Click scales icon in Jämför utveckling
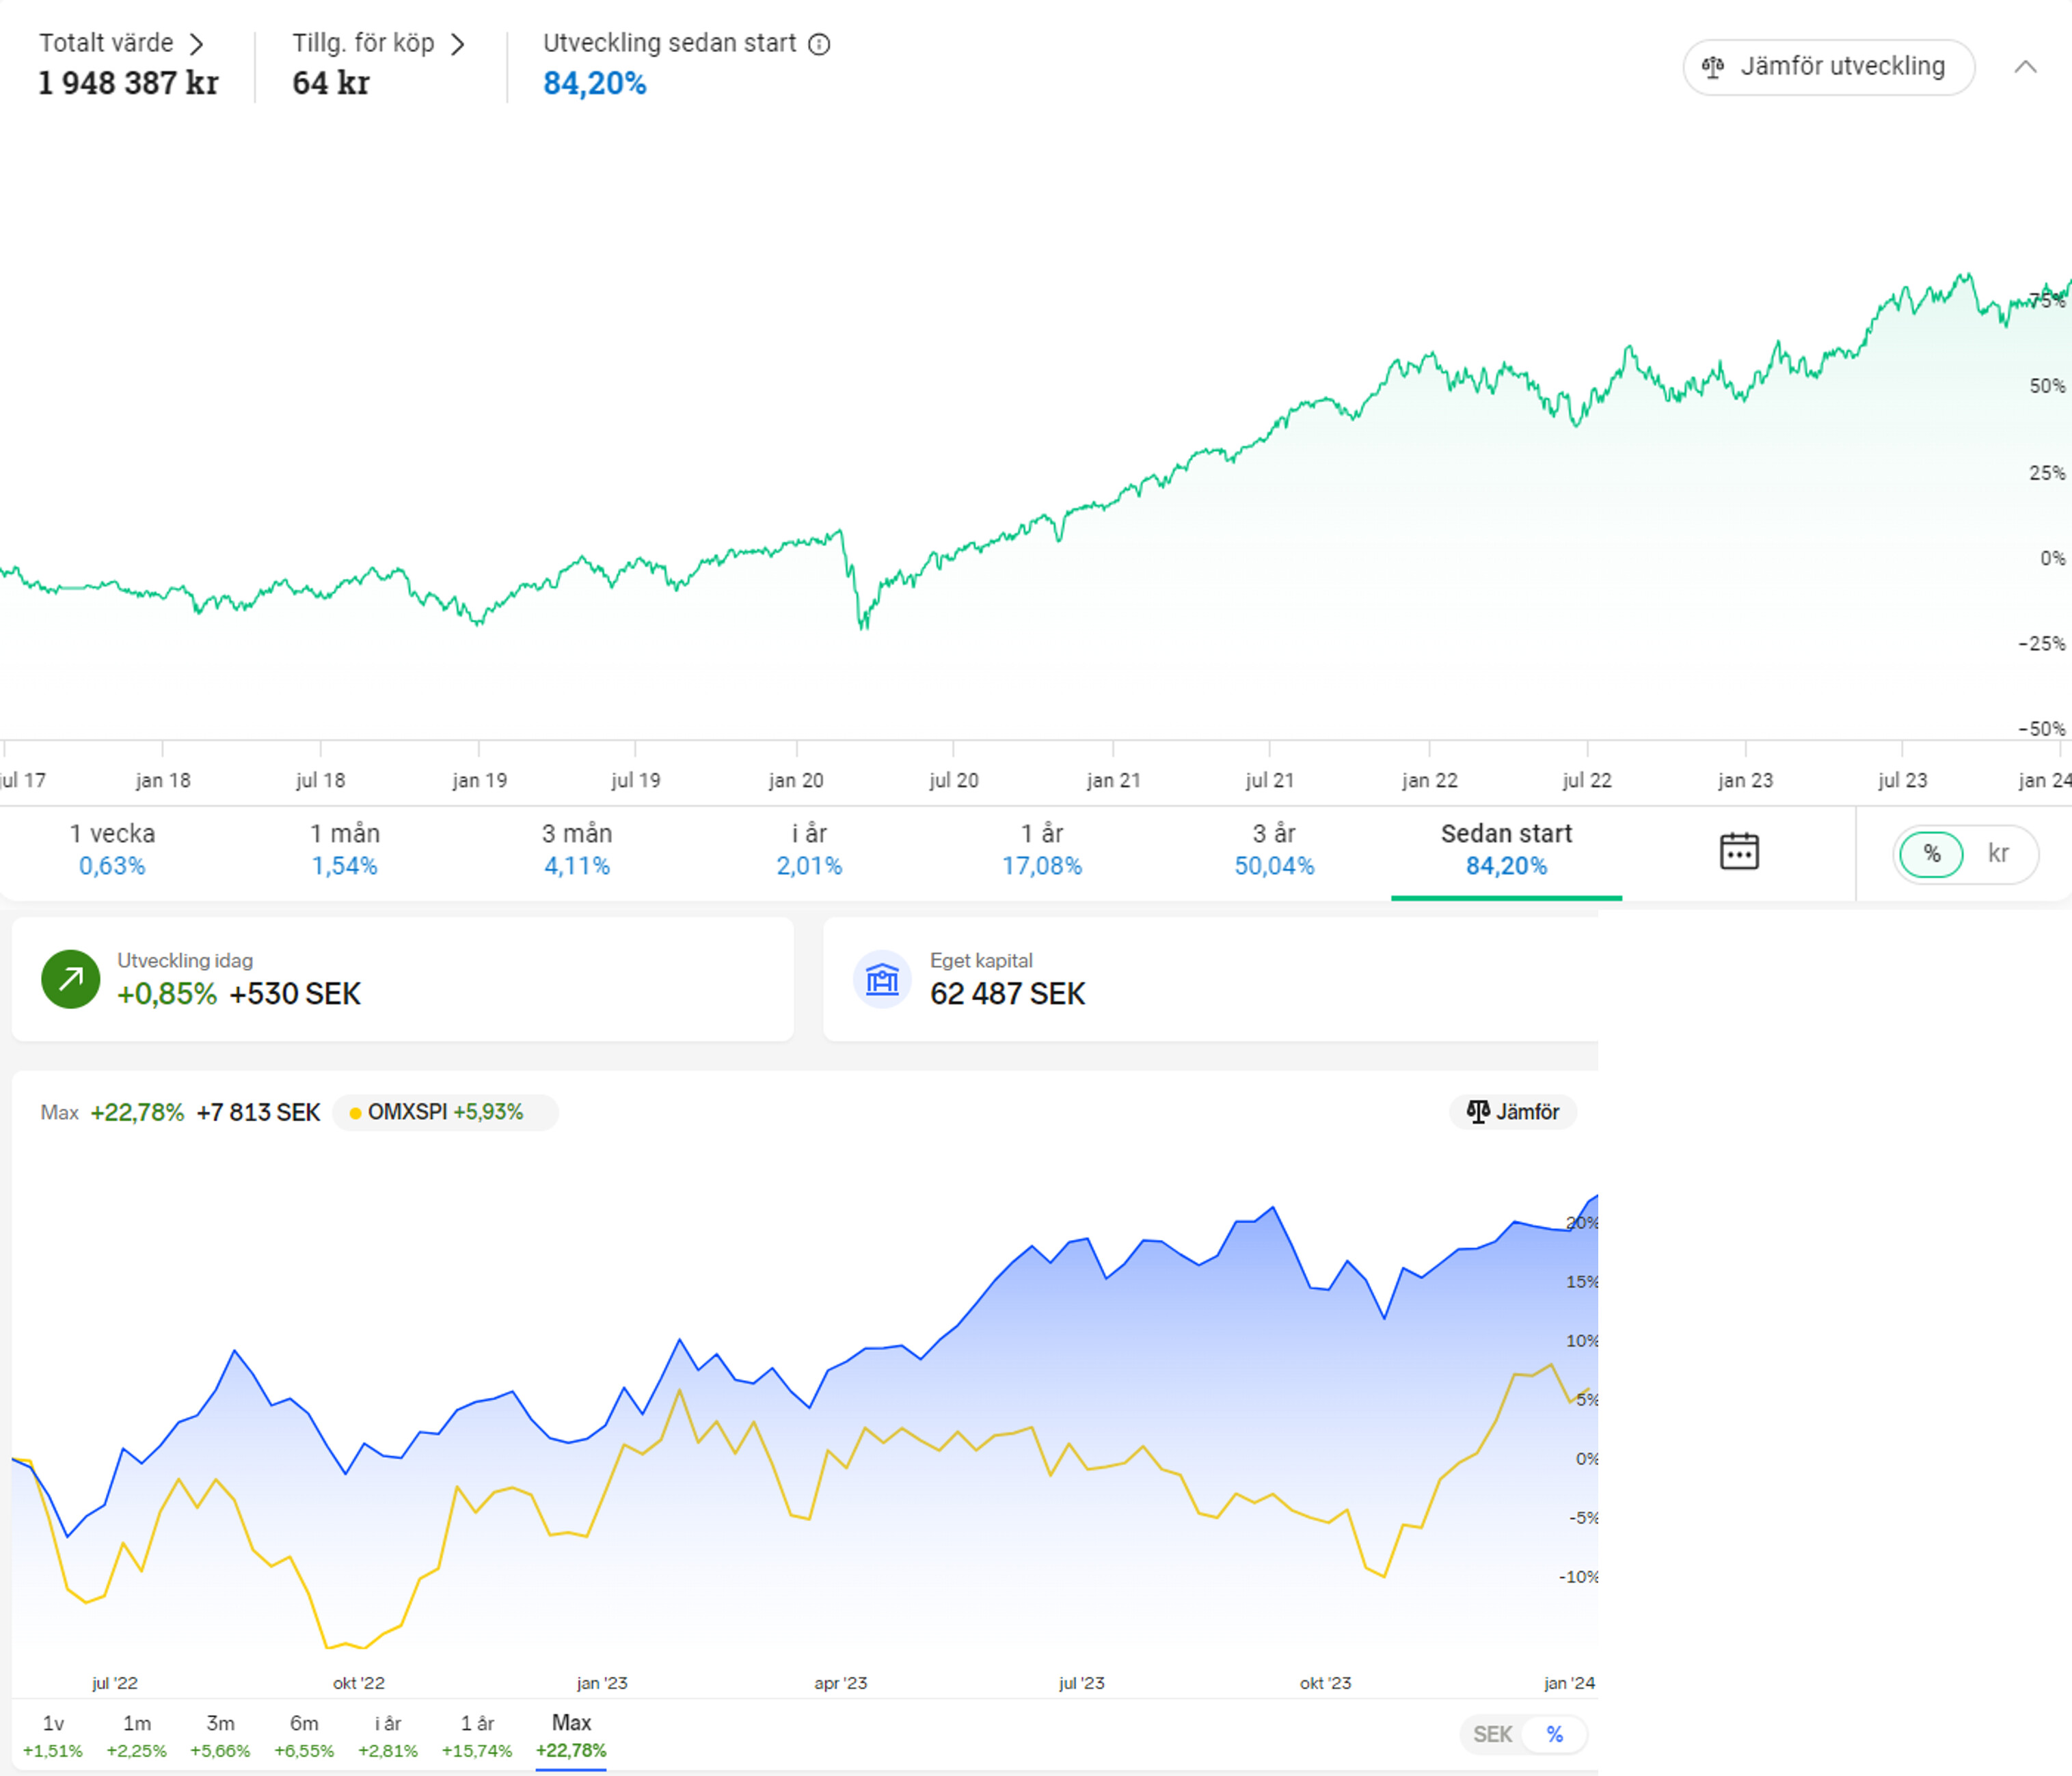The image size is (2072, 1776). tap(1713, 67)
